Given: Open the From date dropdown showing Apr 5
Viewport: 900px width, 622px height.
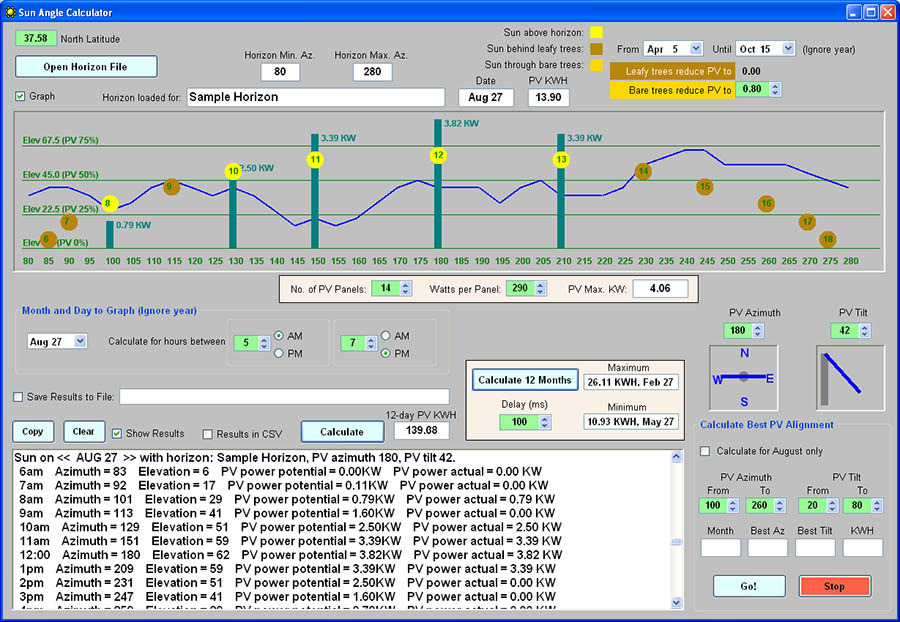Looking at the screenshot, I should pos(696,49).
